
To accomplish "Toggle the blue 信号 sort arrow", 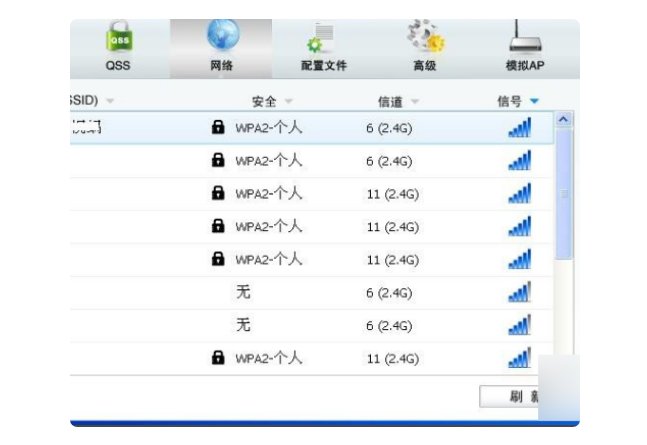I will click(534, 101).
